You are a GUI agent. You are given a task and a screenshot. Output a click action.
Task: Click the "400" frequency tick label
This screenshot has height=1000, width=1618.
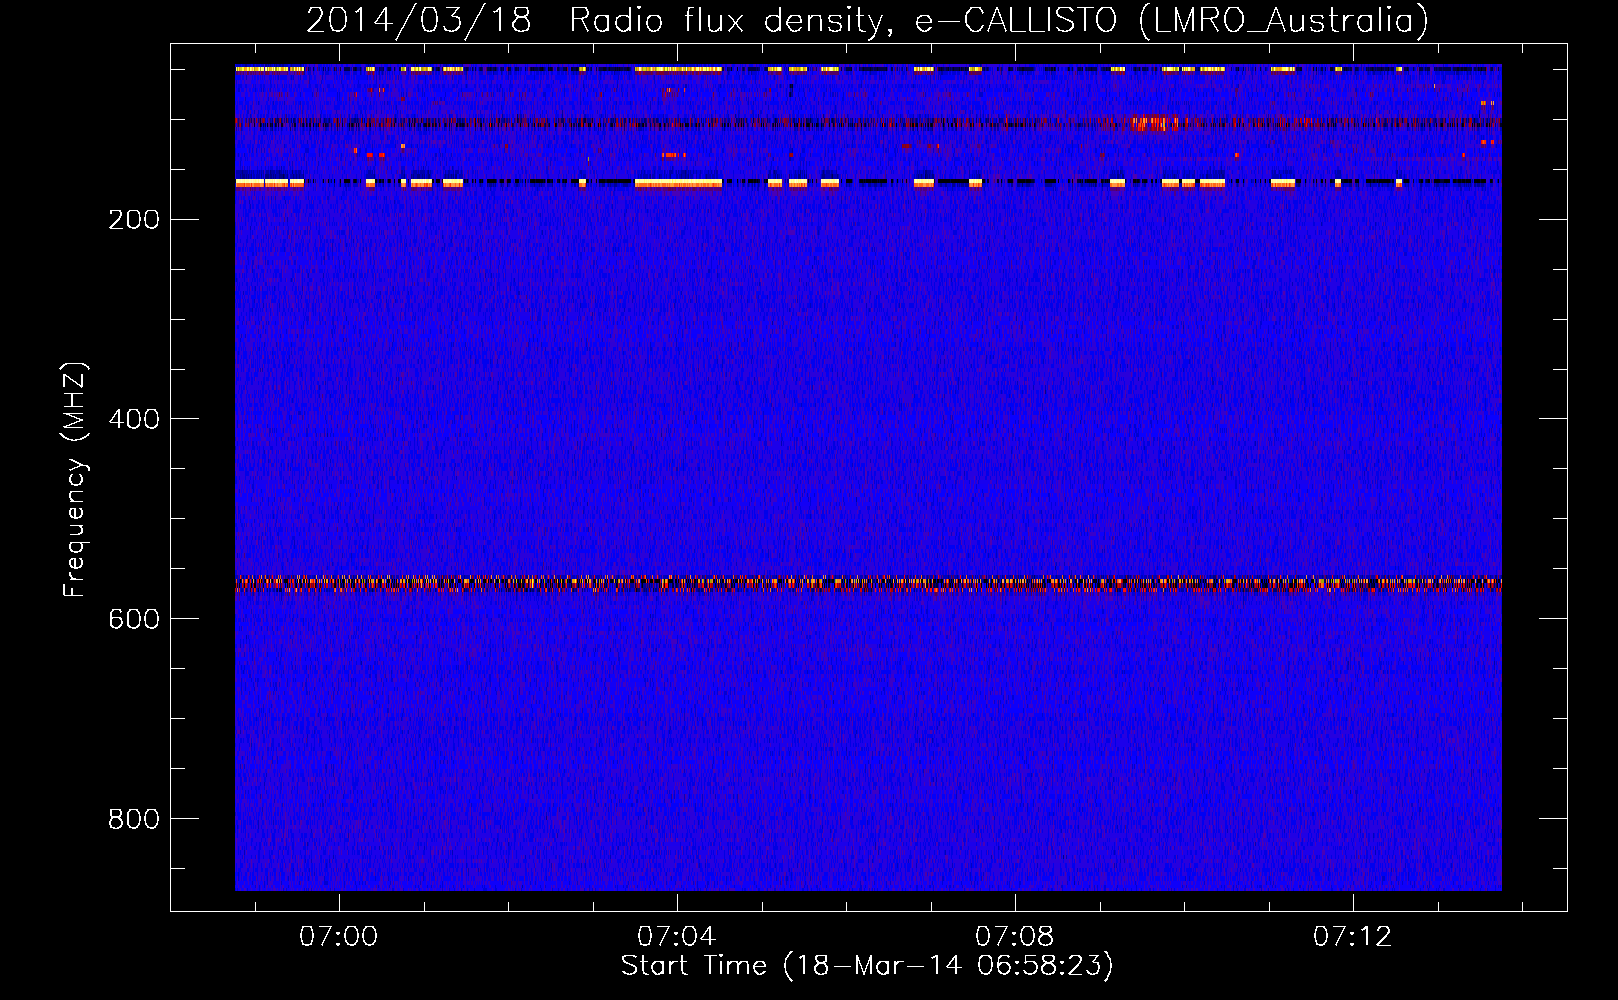134,419
